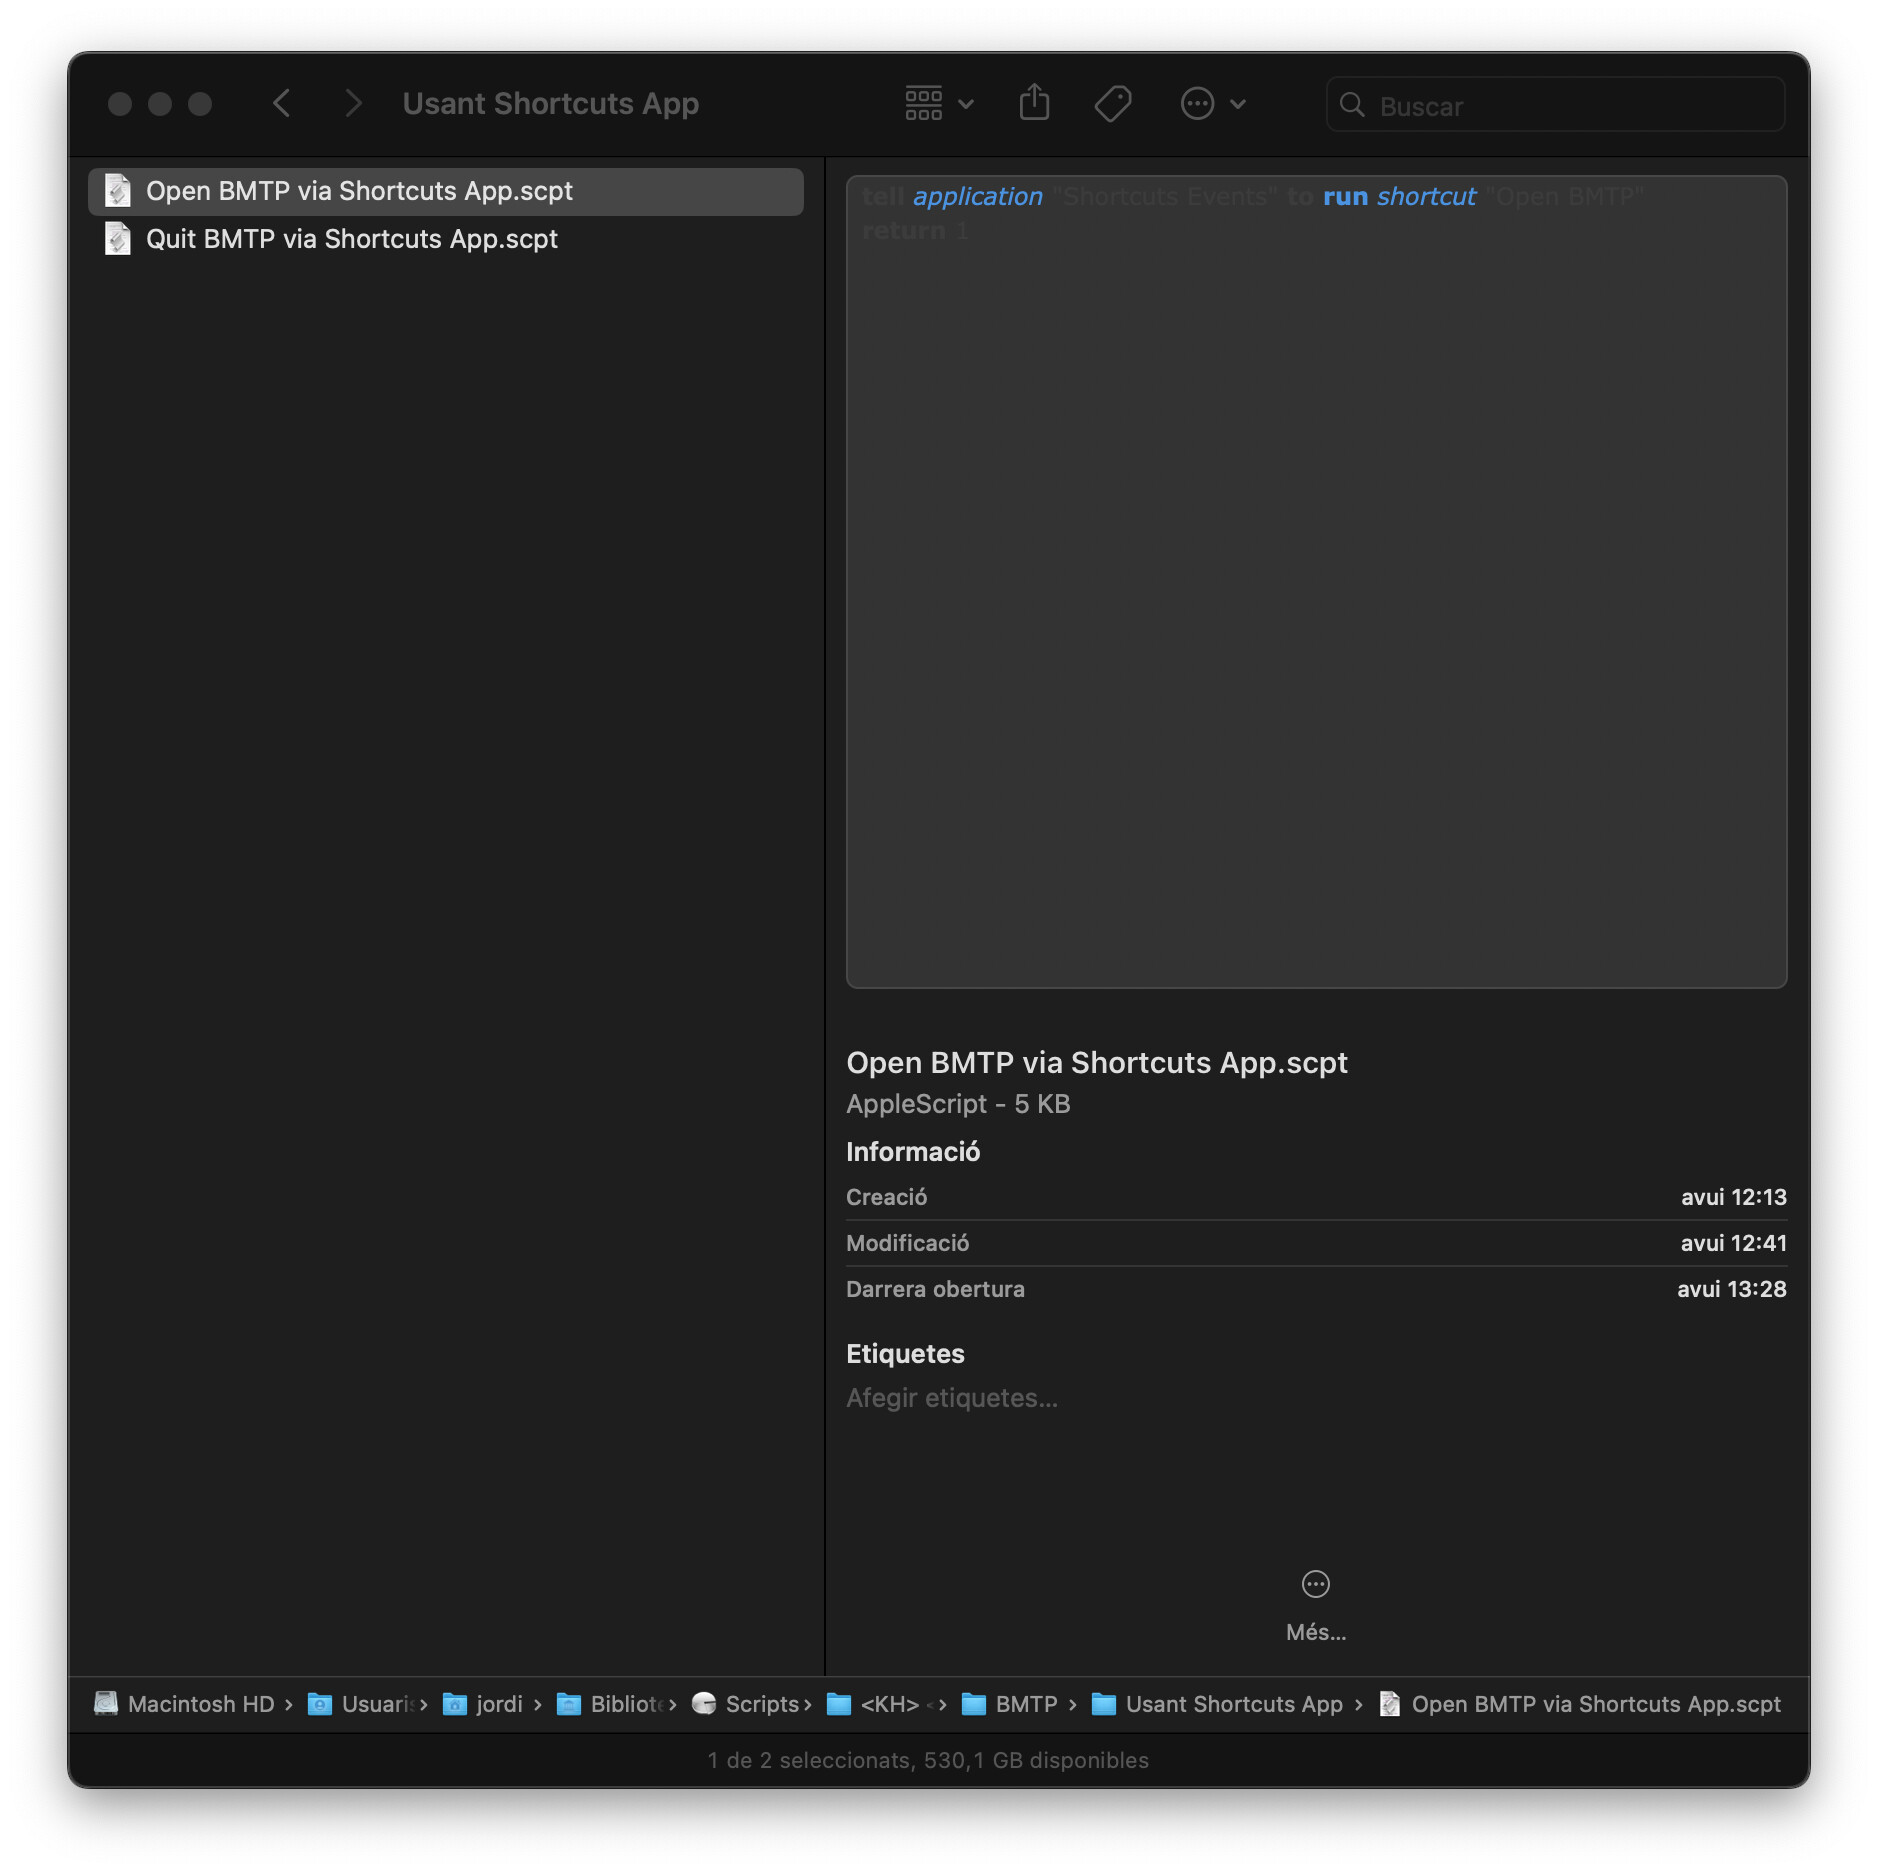Click the jordi home folder icon
Screen dimensions: 1878x1872
point(455,1704)
